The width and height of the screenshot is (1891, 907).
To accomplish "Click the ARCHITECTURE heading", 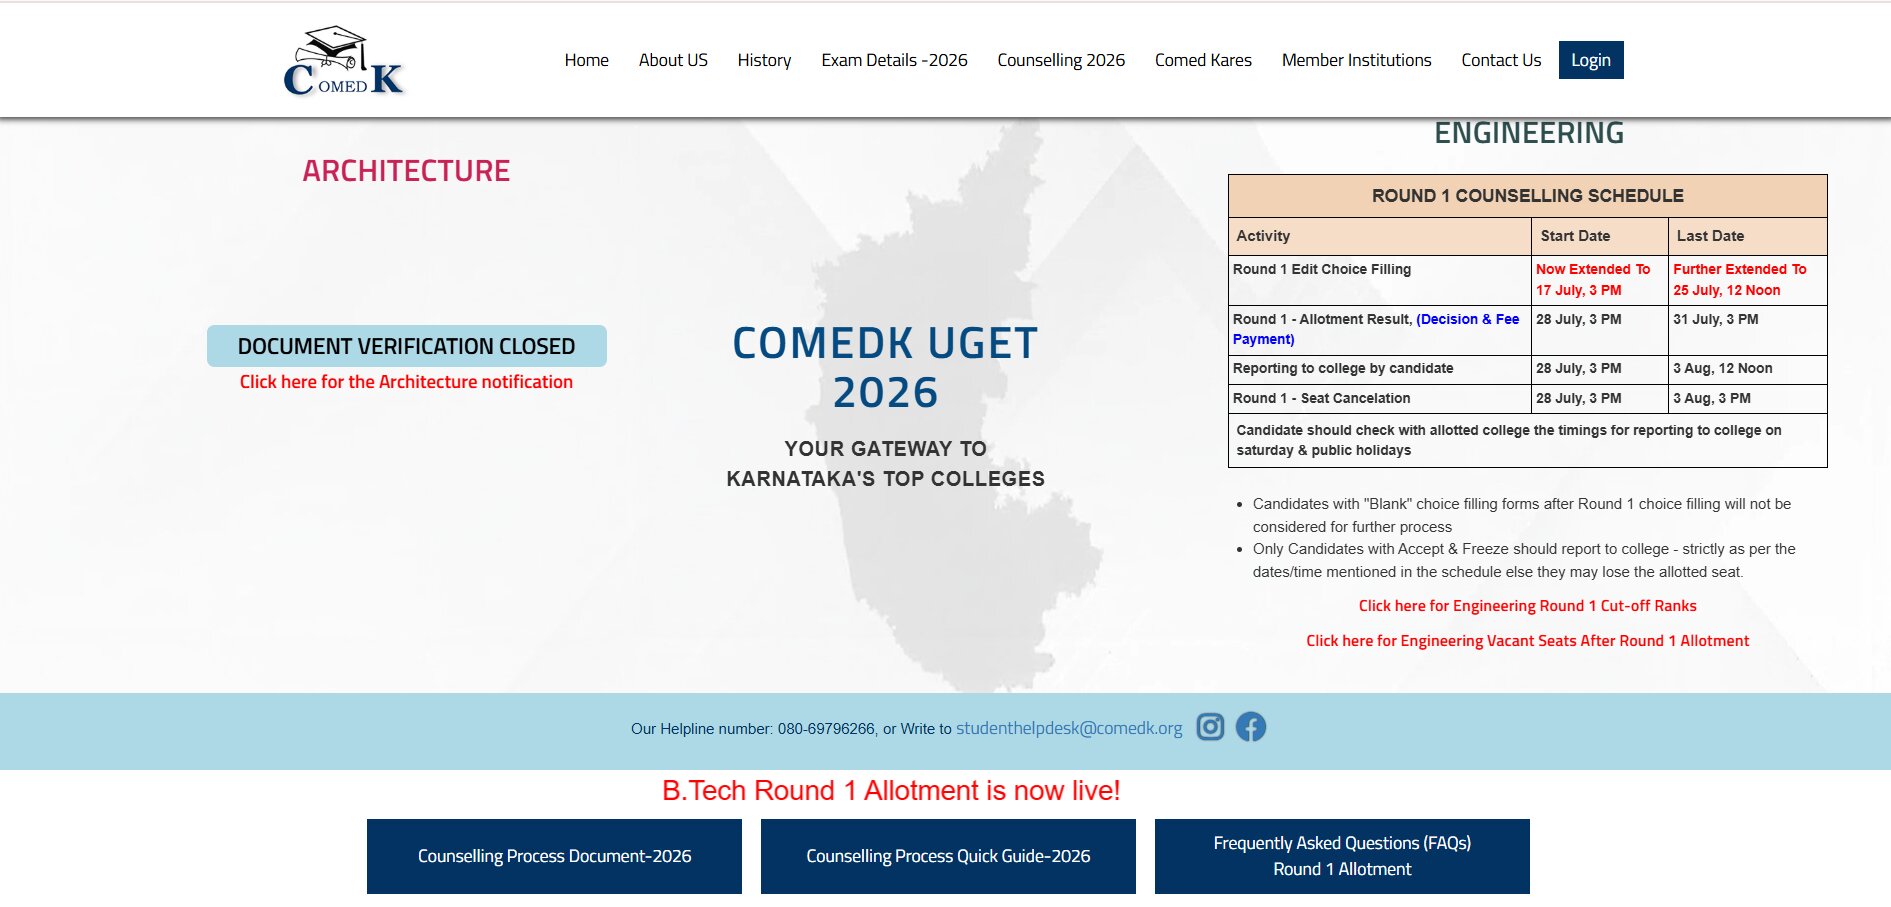I will click(406, 171).
